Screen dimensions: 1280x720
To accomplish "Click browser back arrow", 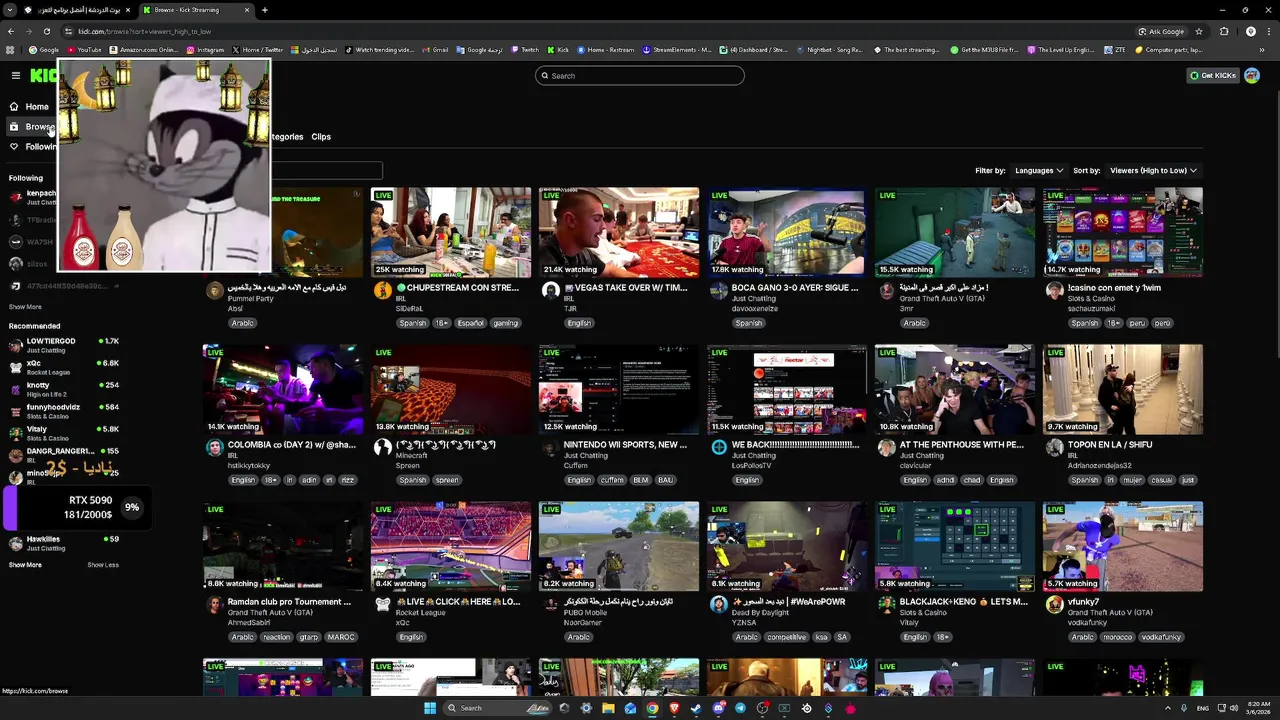I will (11, 31).
